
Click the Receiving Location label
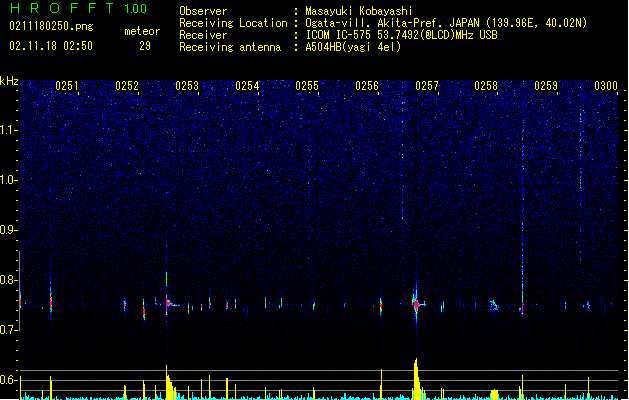(233, 23)
